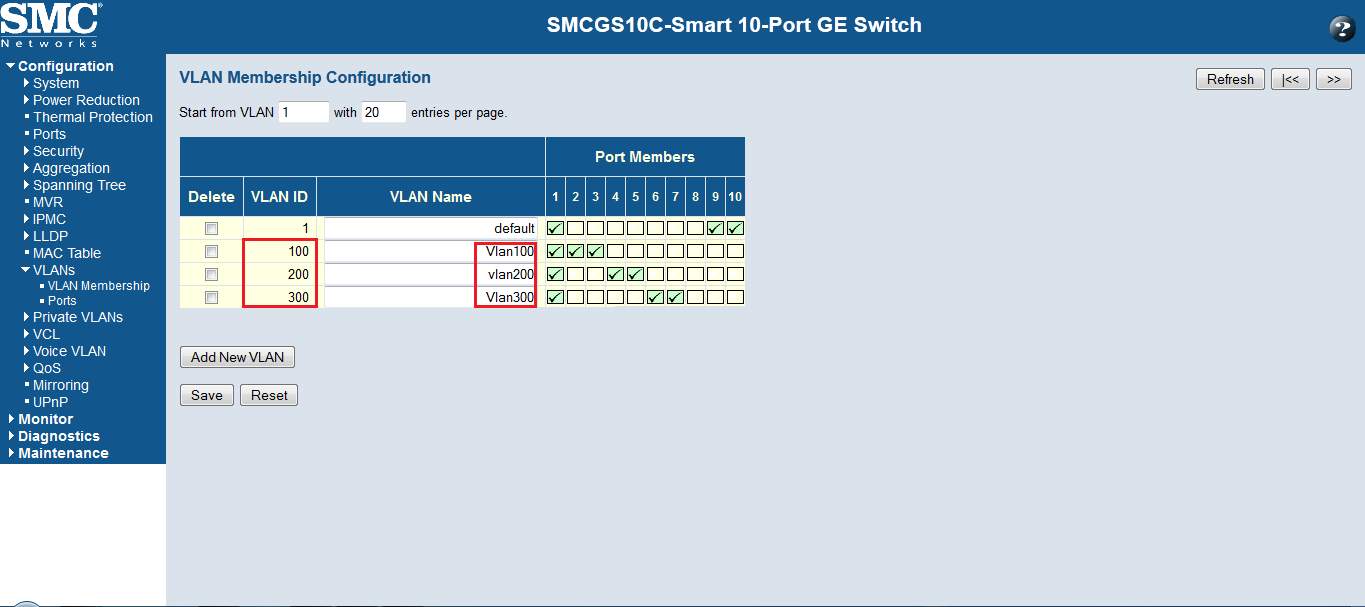This screenshot has height=607, width=1365.
Task: Go to next VLAN entries page
Action: tap(1334, 80)
